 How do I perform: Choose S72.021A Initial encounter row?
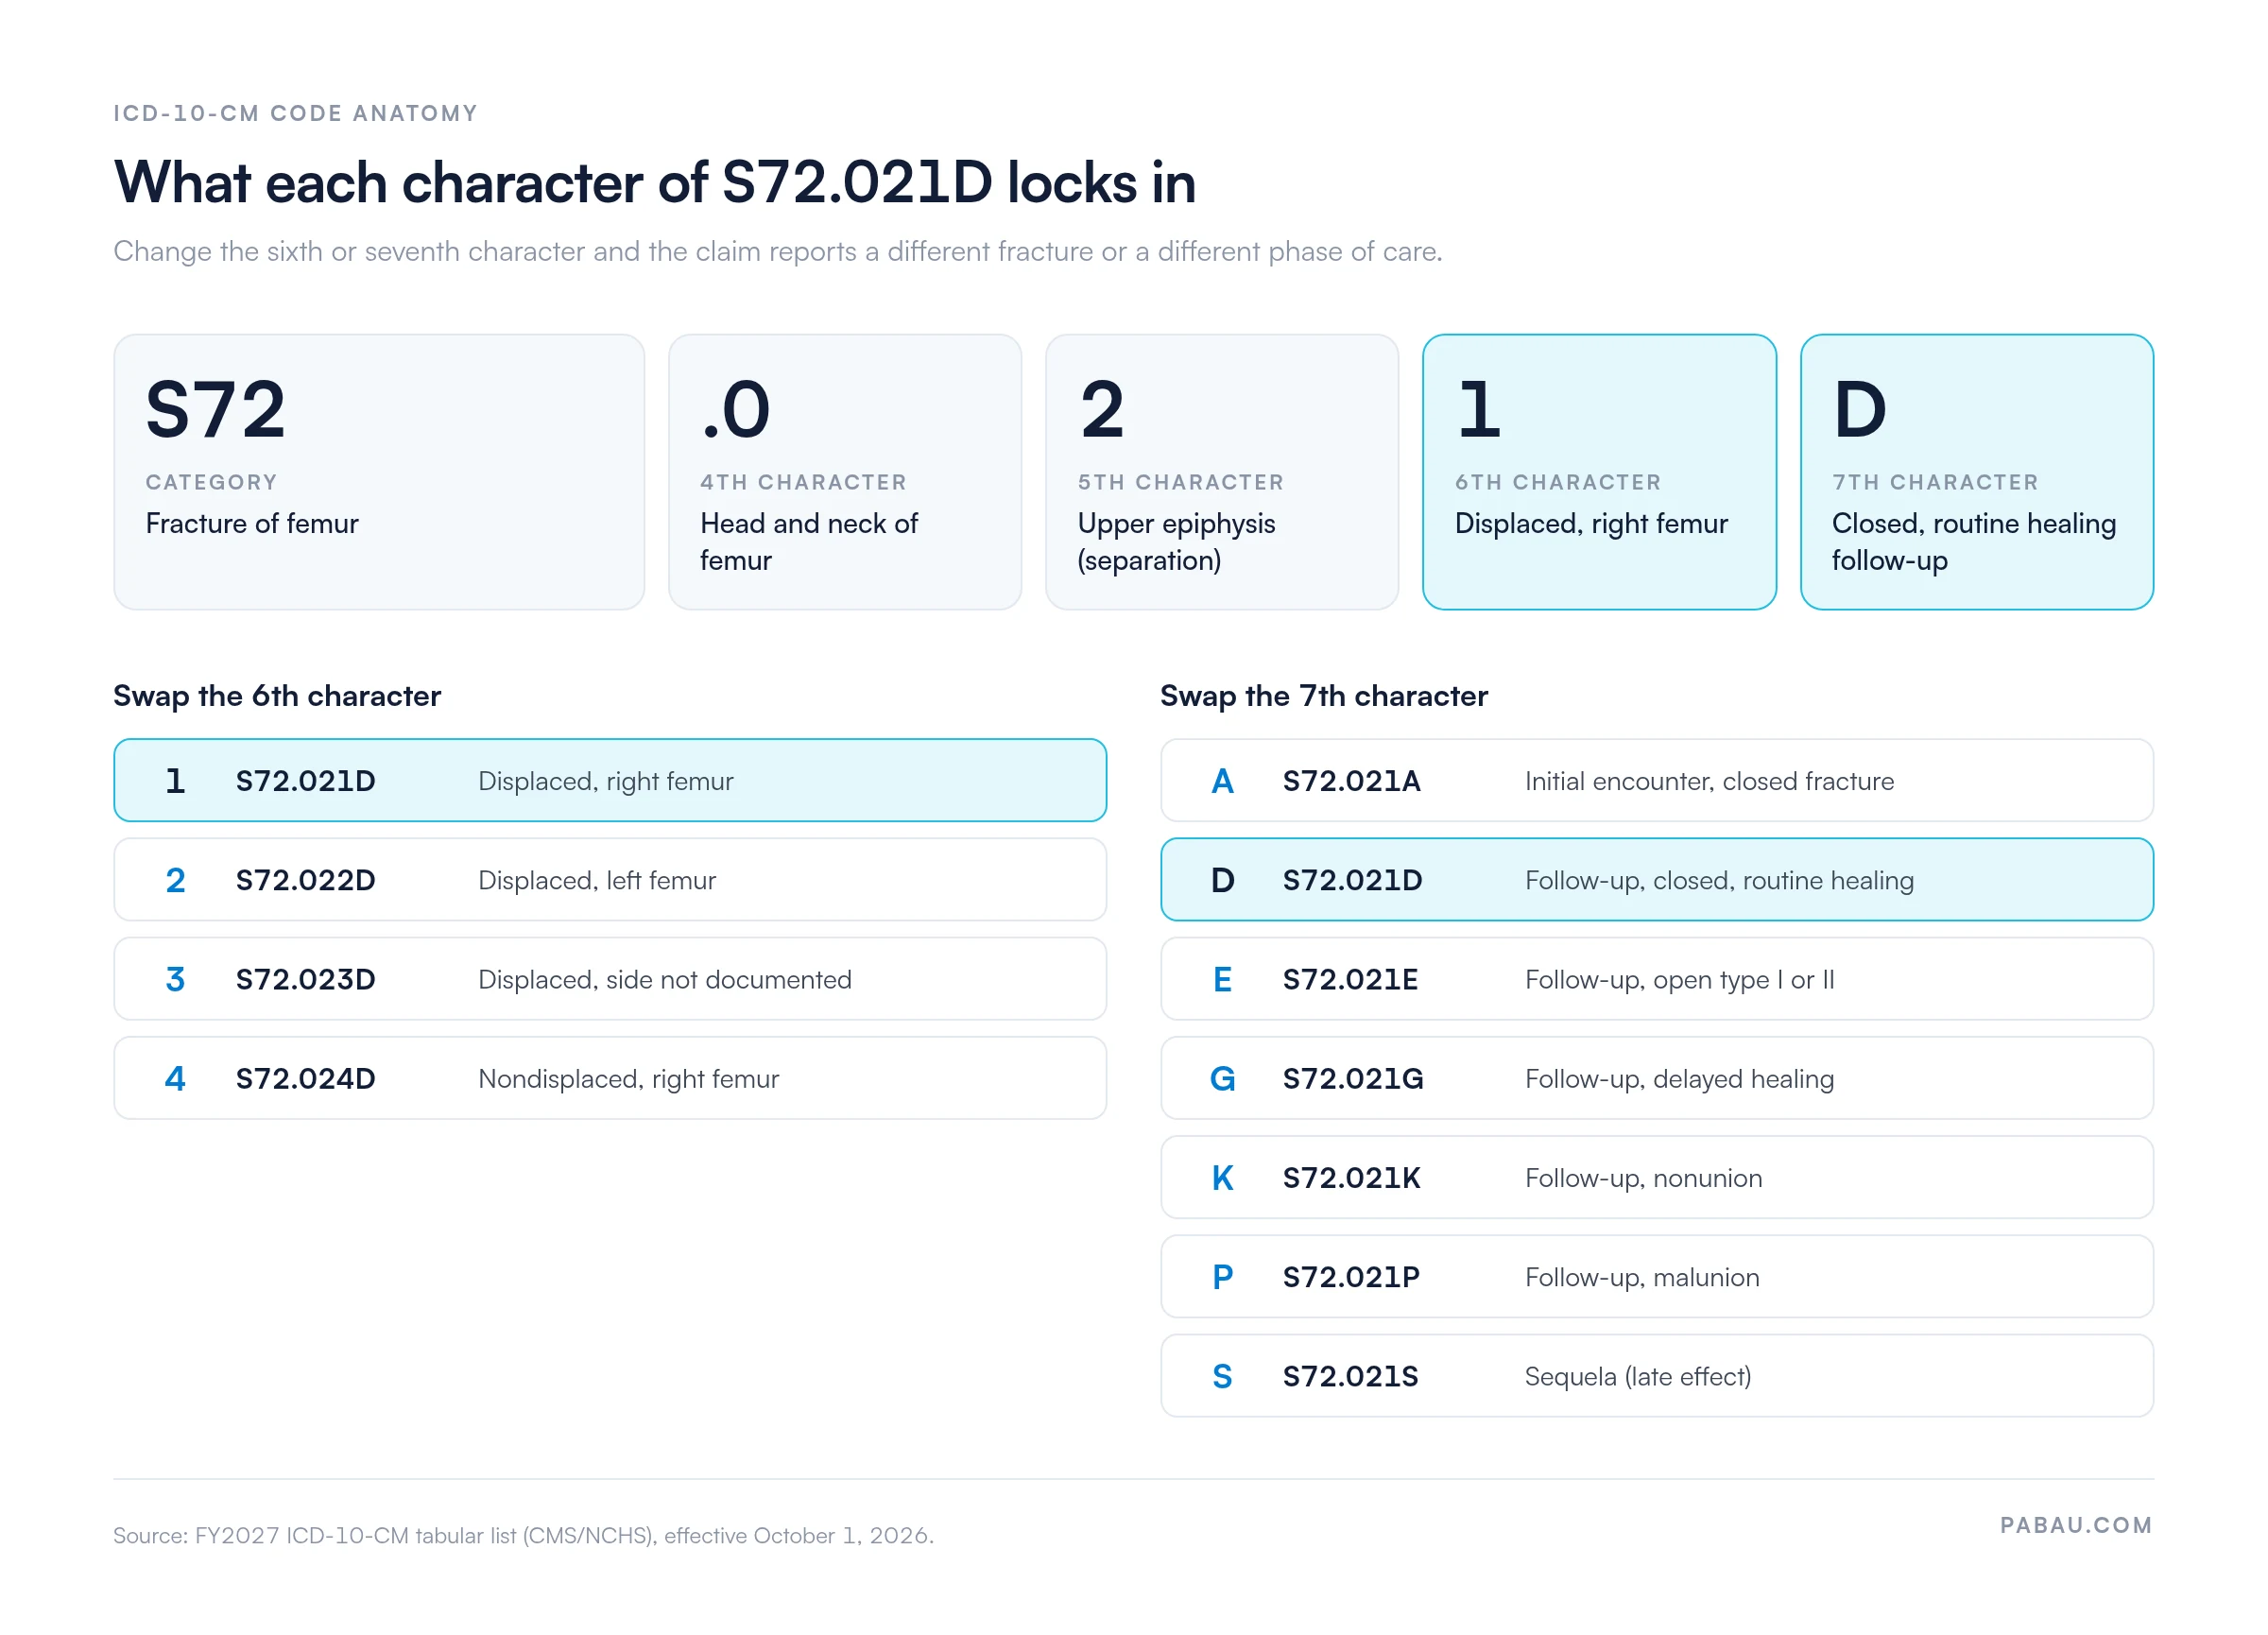[1657, 780]
